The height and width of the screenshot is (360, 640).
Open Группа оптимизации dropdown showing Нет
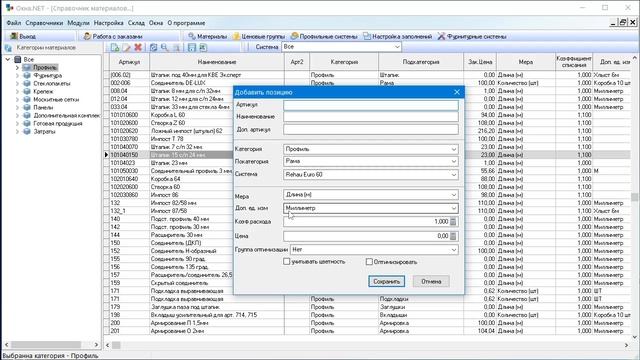[453, 249]
